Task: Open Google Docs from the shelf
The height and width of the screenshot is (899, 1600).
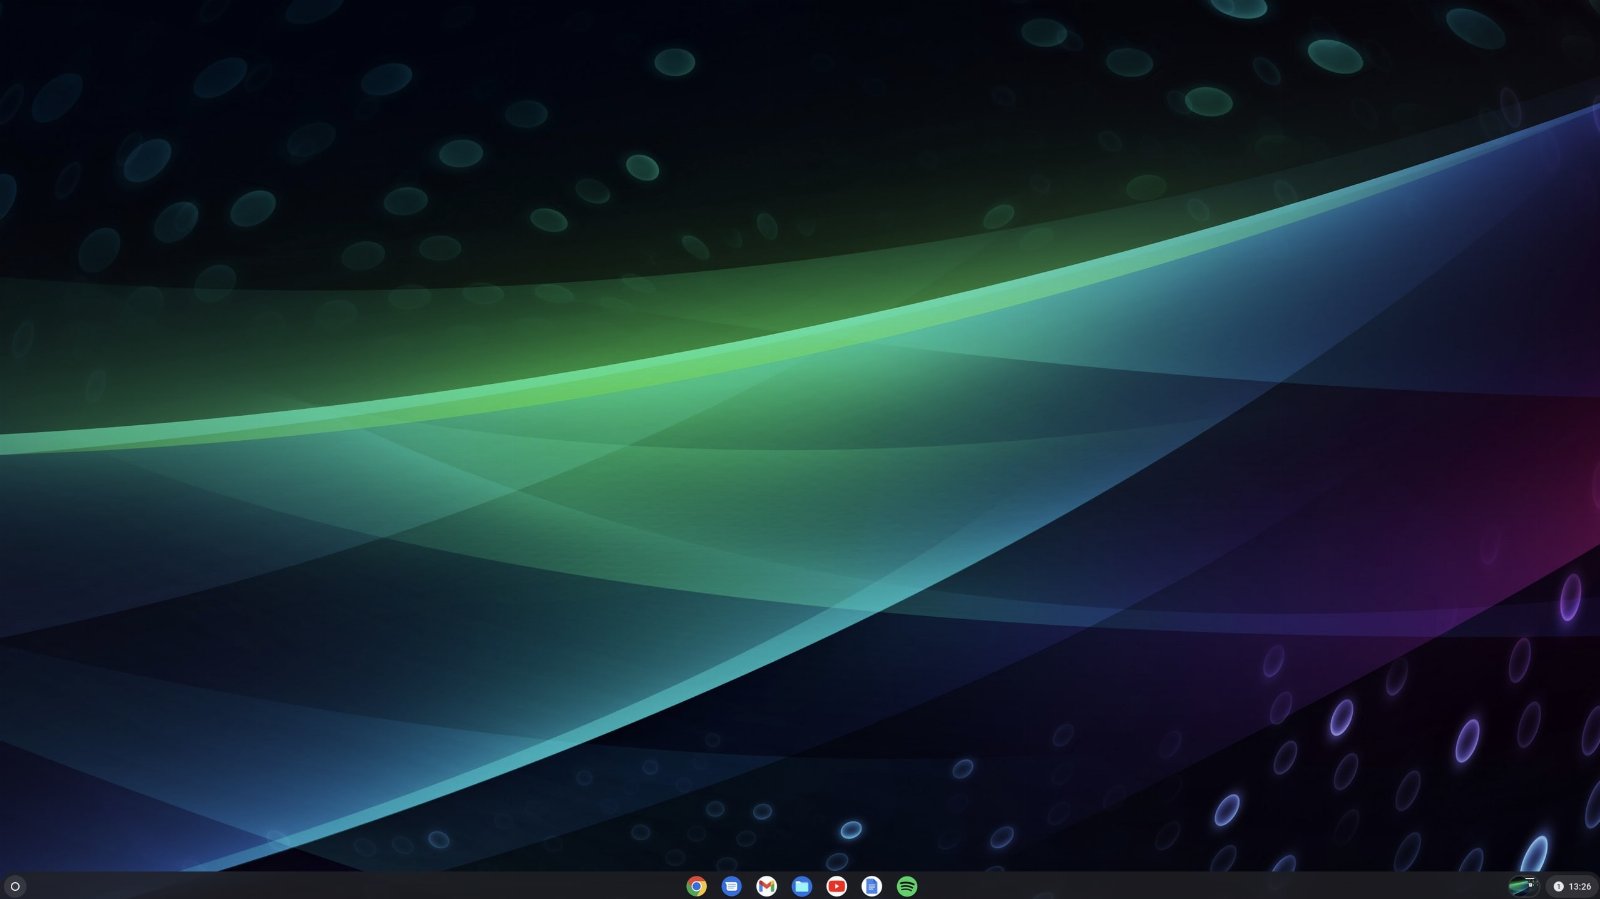Action: tap(872, 886)
